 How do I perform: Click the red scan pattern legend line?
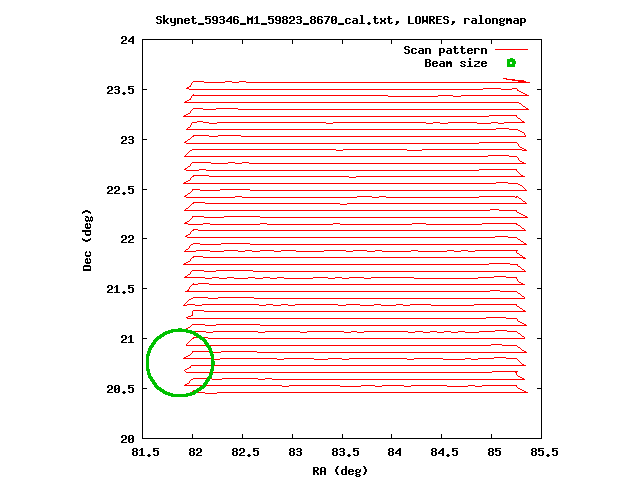tap(511, 50)
